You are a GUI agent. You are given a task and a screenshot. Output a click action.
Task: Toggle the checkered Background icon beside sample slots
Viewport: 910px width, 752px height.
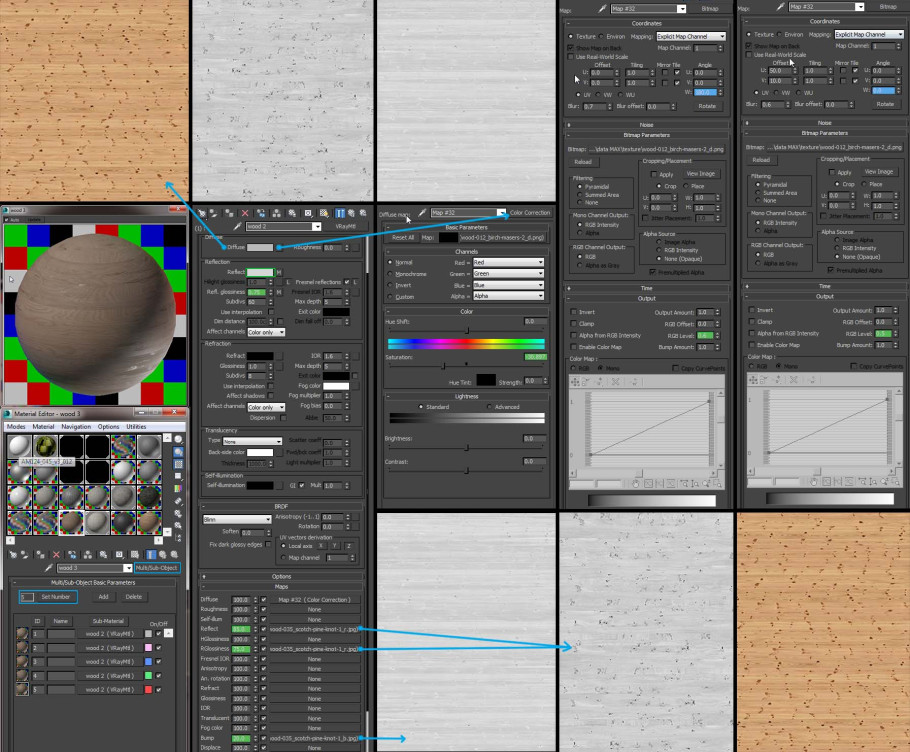tap(178, 464)
